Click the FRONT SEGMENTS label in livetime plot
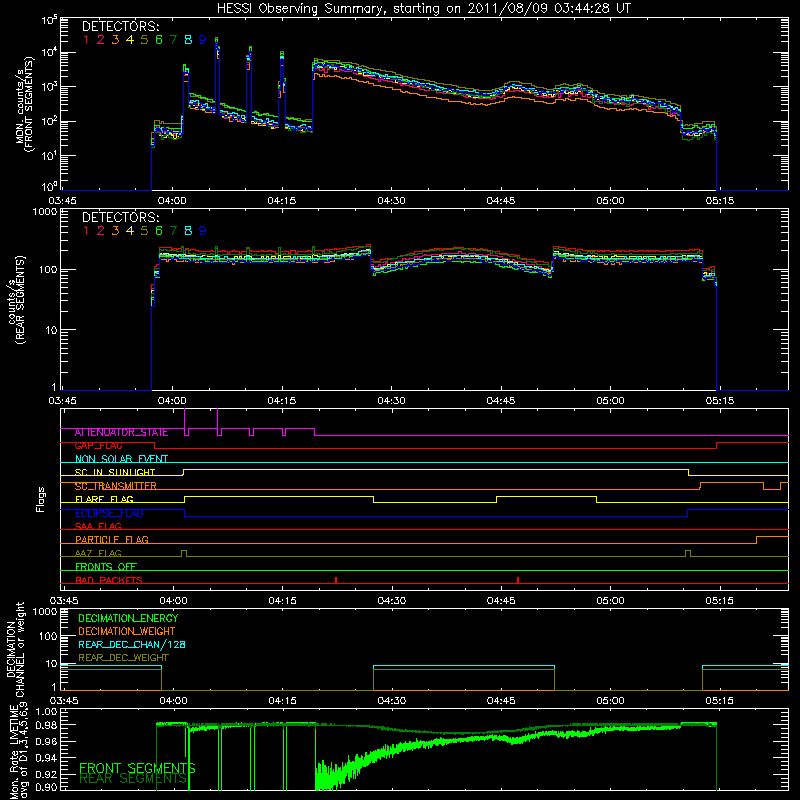 [137, 768]
